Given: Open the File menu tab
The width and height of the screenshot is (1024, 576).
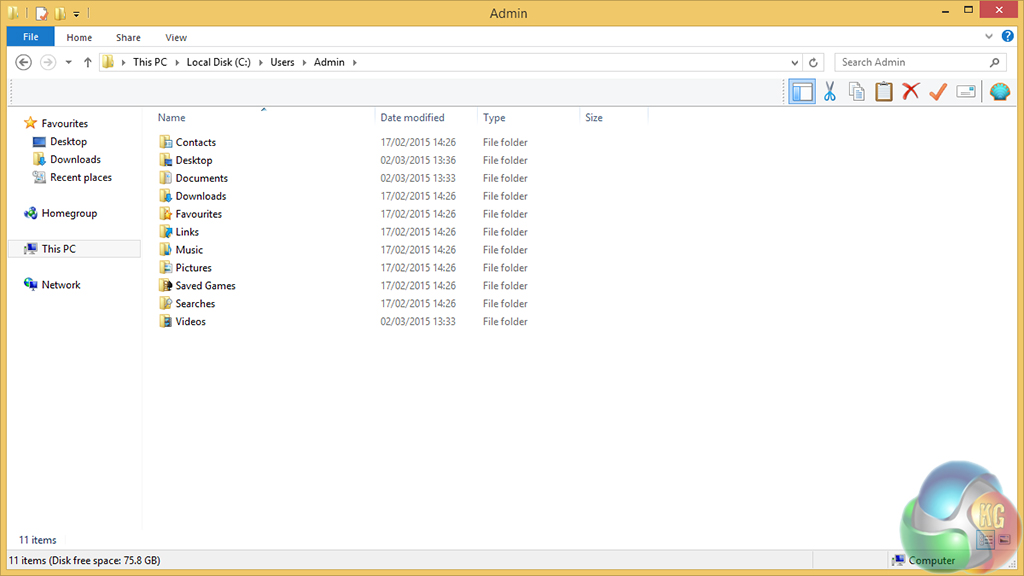Looking at the screenshot, I should click(31, 37).
